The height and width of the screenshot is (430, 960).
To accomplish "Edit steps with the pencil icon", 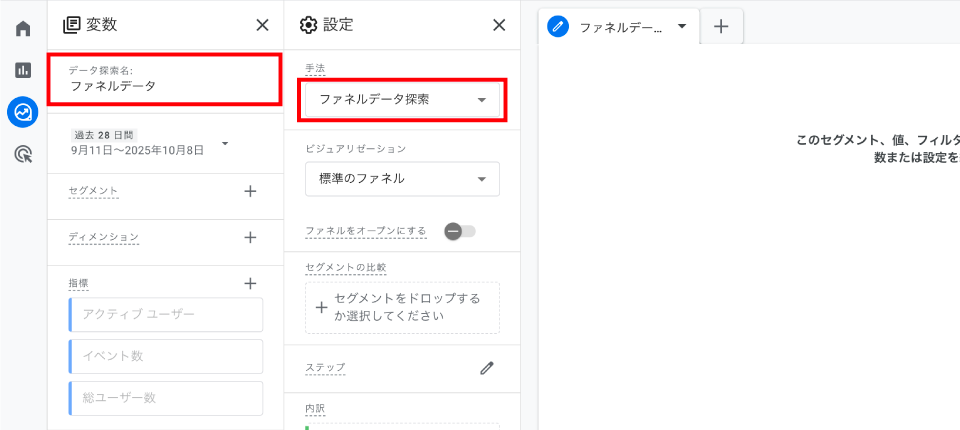I will pos(487,368).
